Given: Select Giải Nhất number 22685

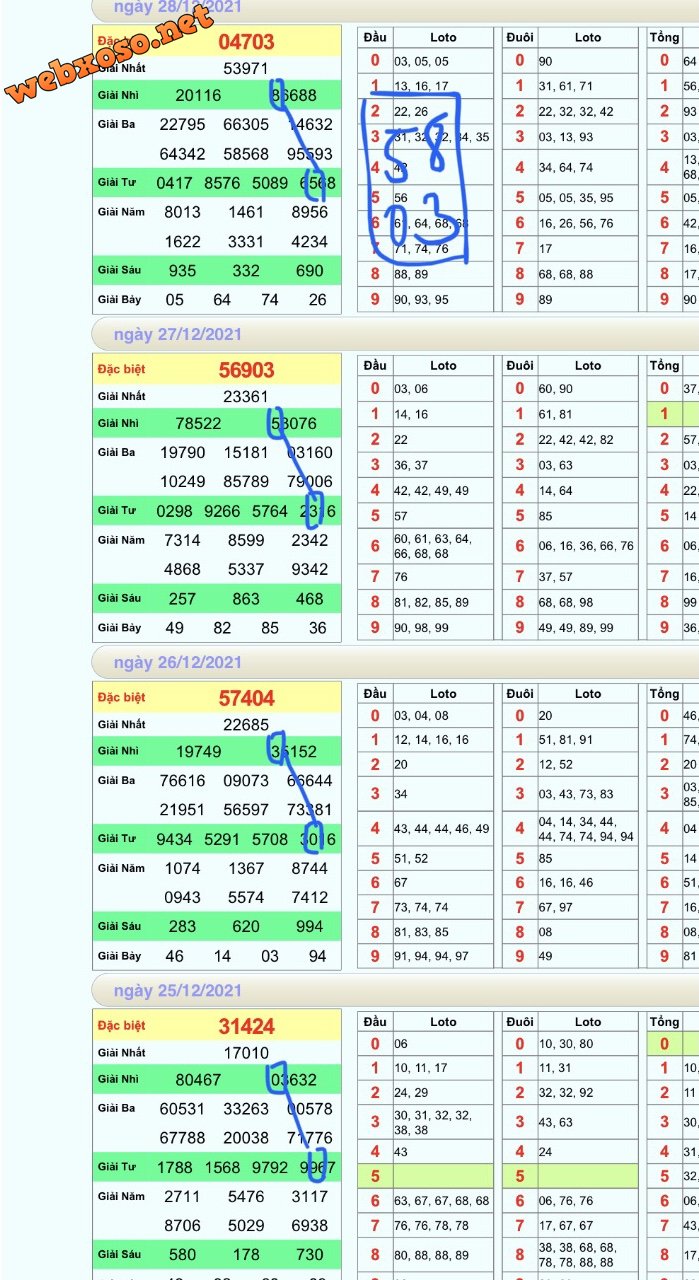Looking at the screenshot, I should pos(246,725).
